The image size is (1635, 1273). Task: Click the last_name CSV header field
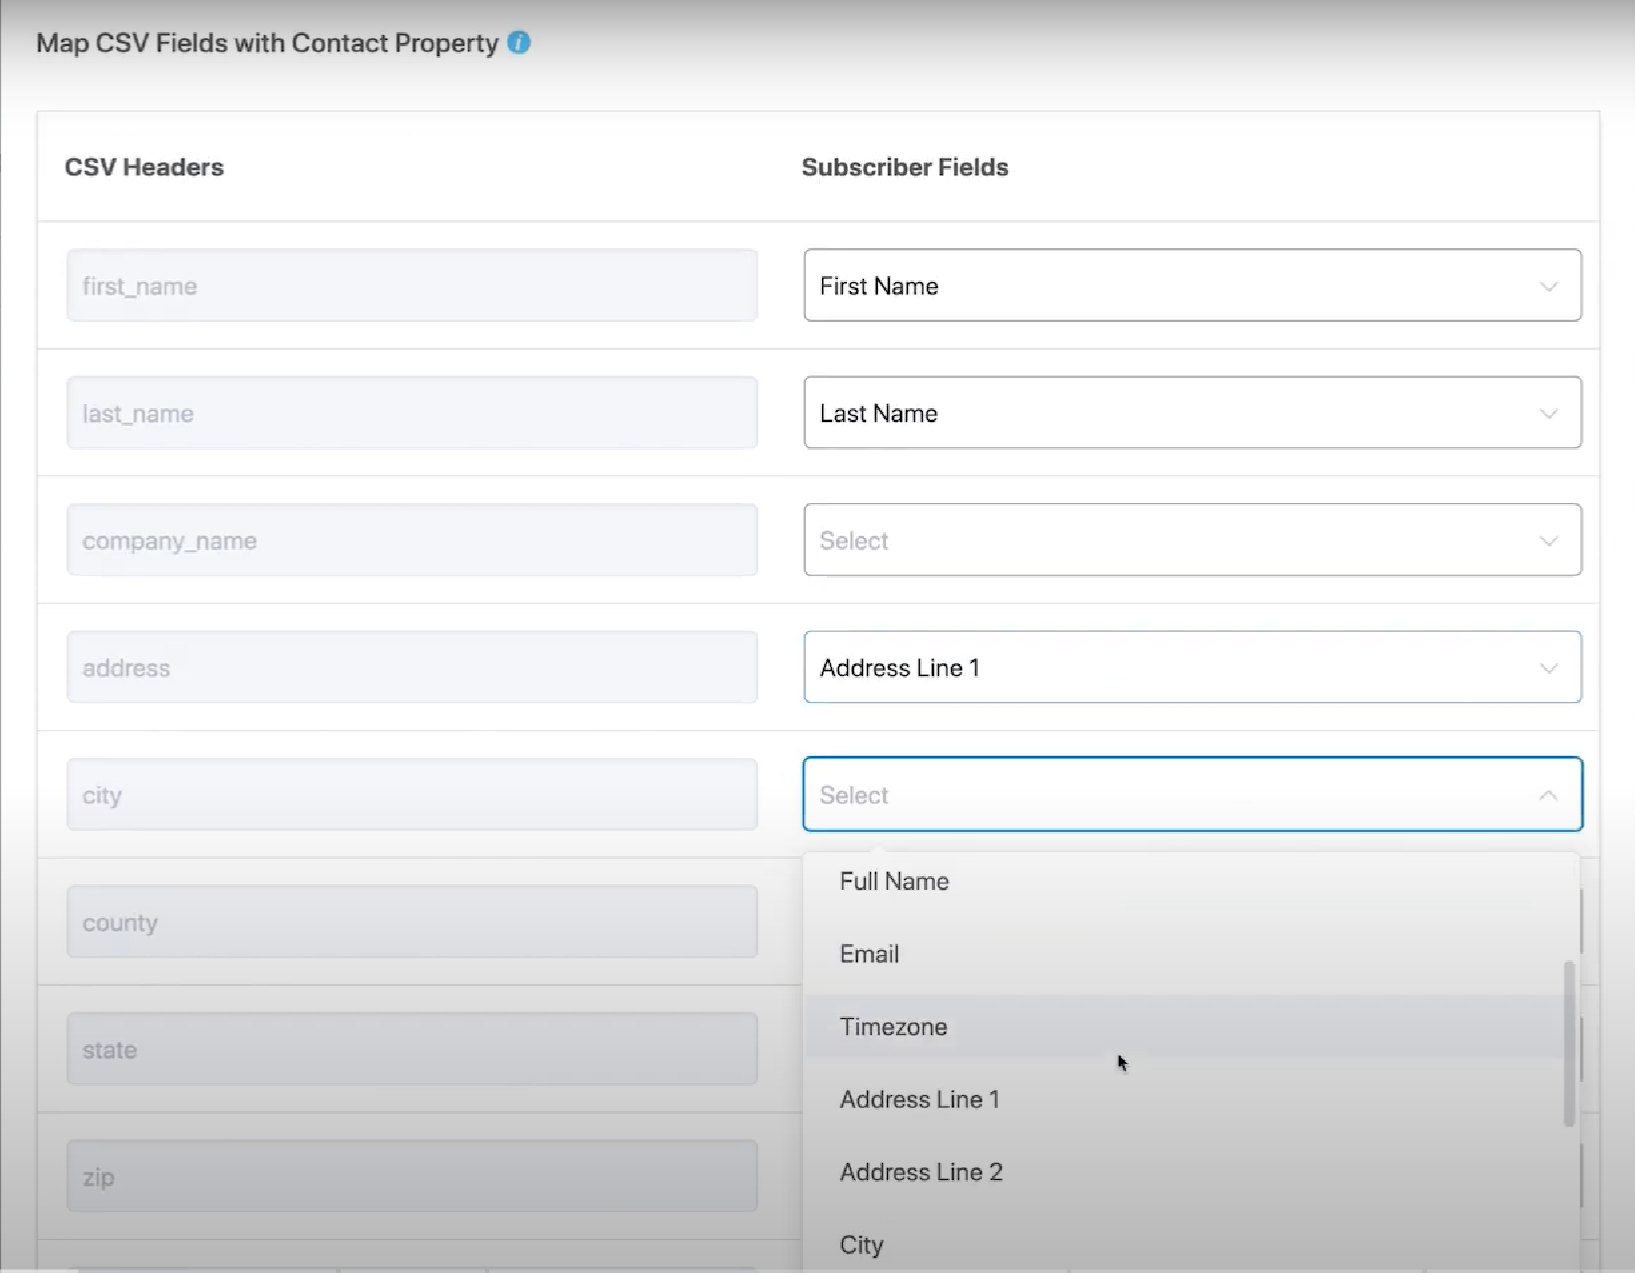pyautogui.click(x=411, y=413)
